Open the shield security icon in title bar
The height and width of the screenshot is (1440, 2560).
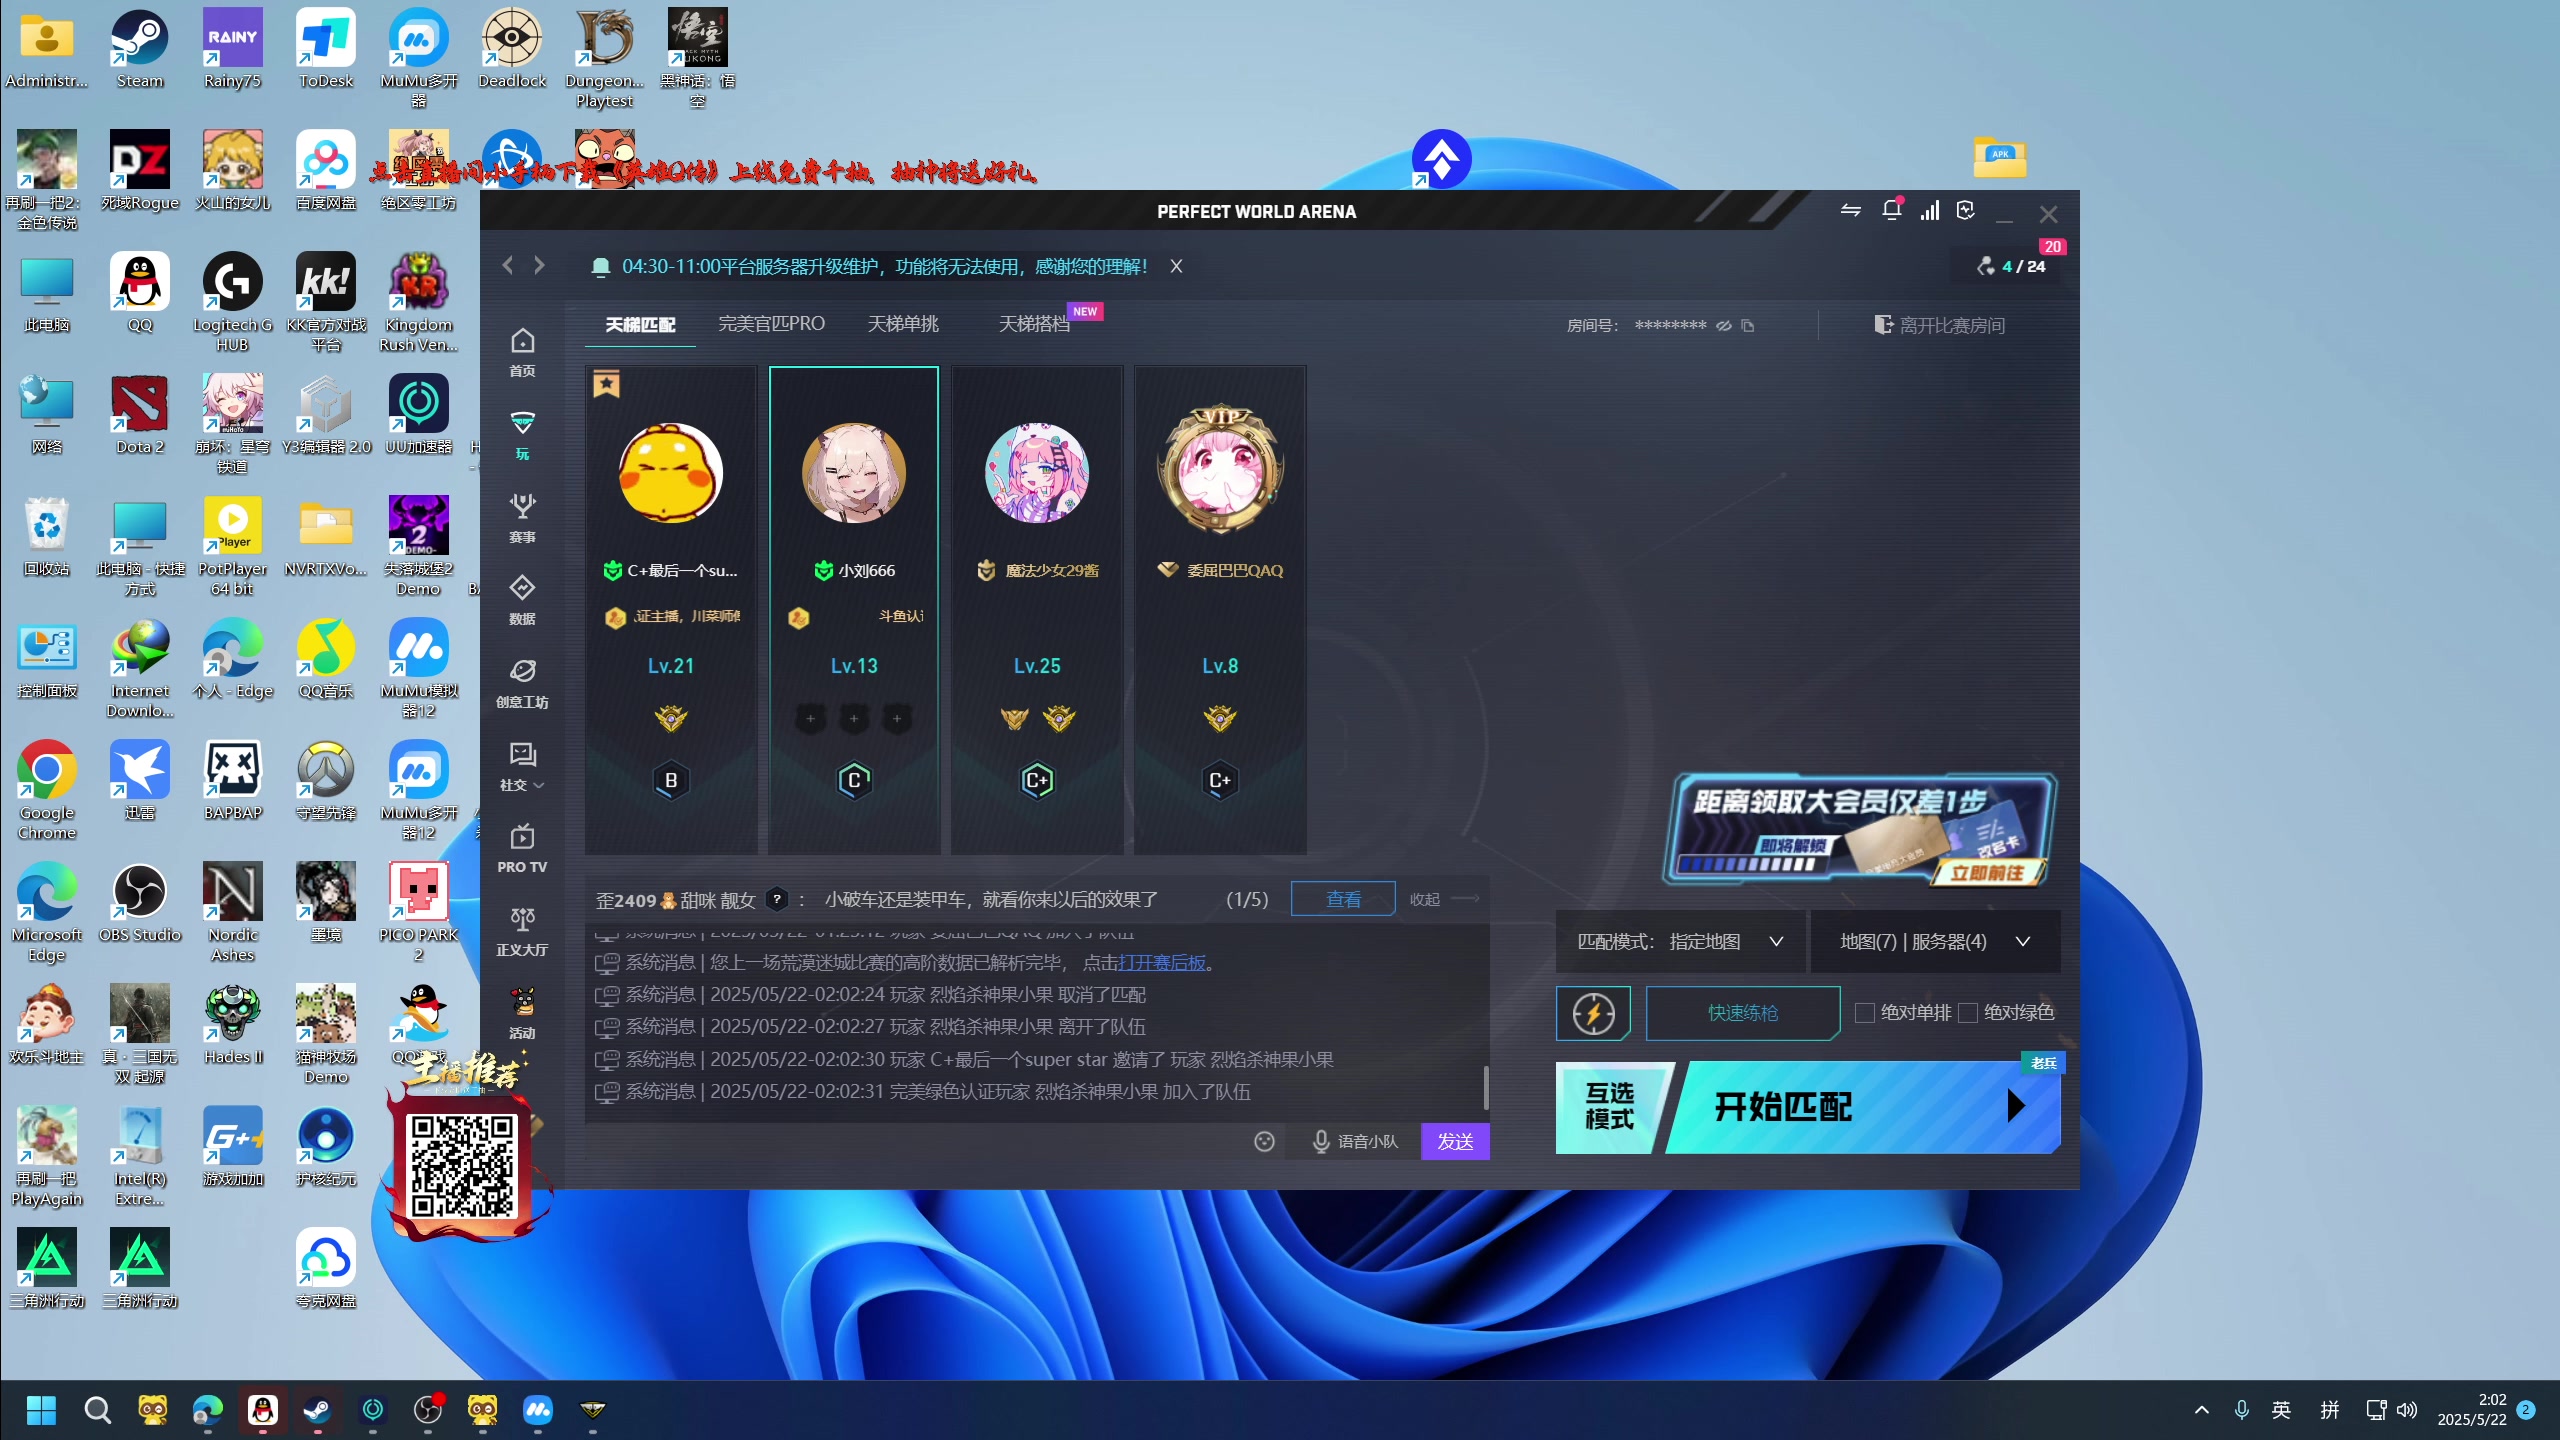1966,211
